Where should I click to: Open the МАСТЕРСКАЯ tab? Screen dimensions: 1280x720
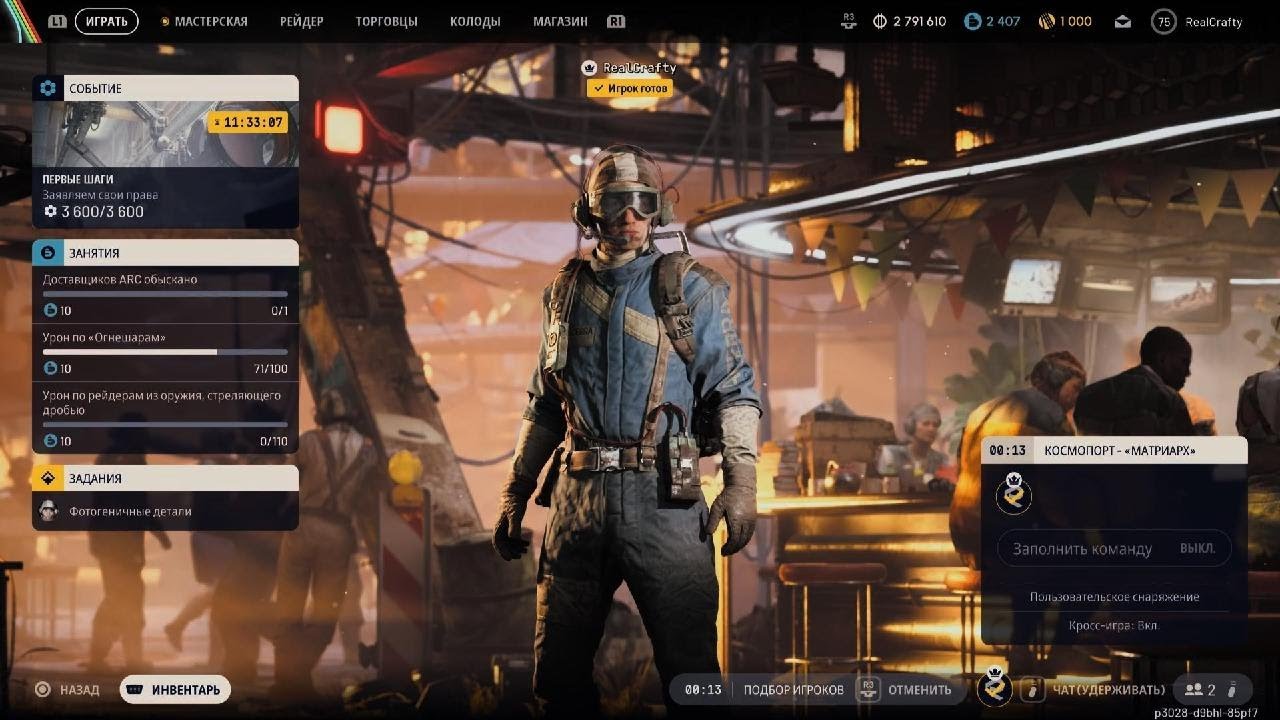coord(204,21)
